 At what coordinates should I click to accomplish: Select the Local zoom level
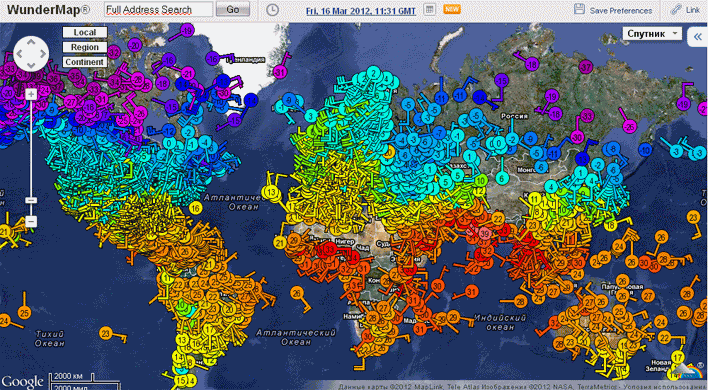click(x=85, y=32)
